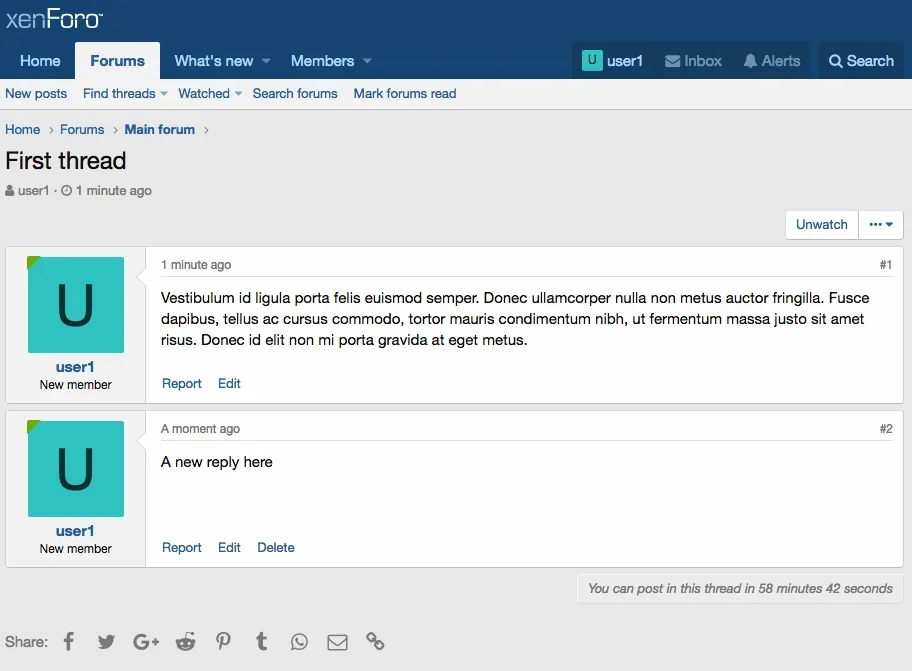Go to the Home tab
The height and width of the screenshot is (671, 912).
40,61
